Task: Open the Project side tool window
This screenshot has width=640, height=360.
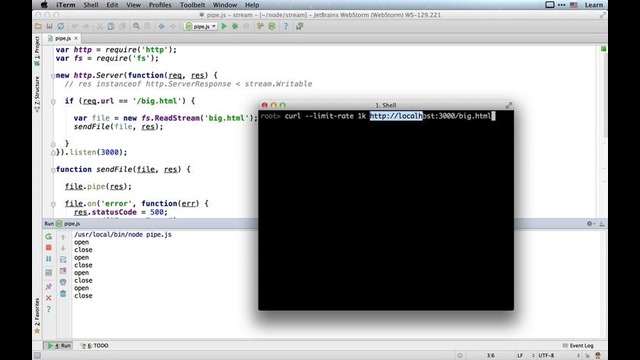Action: [x=37, y=51]
